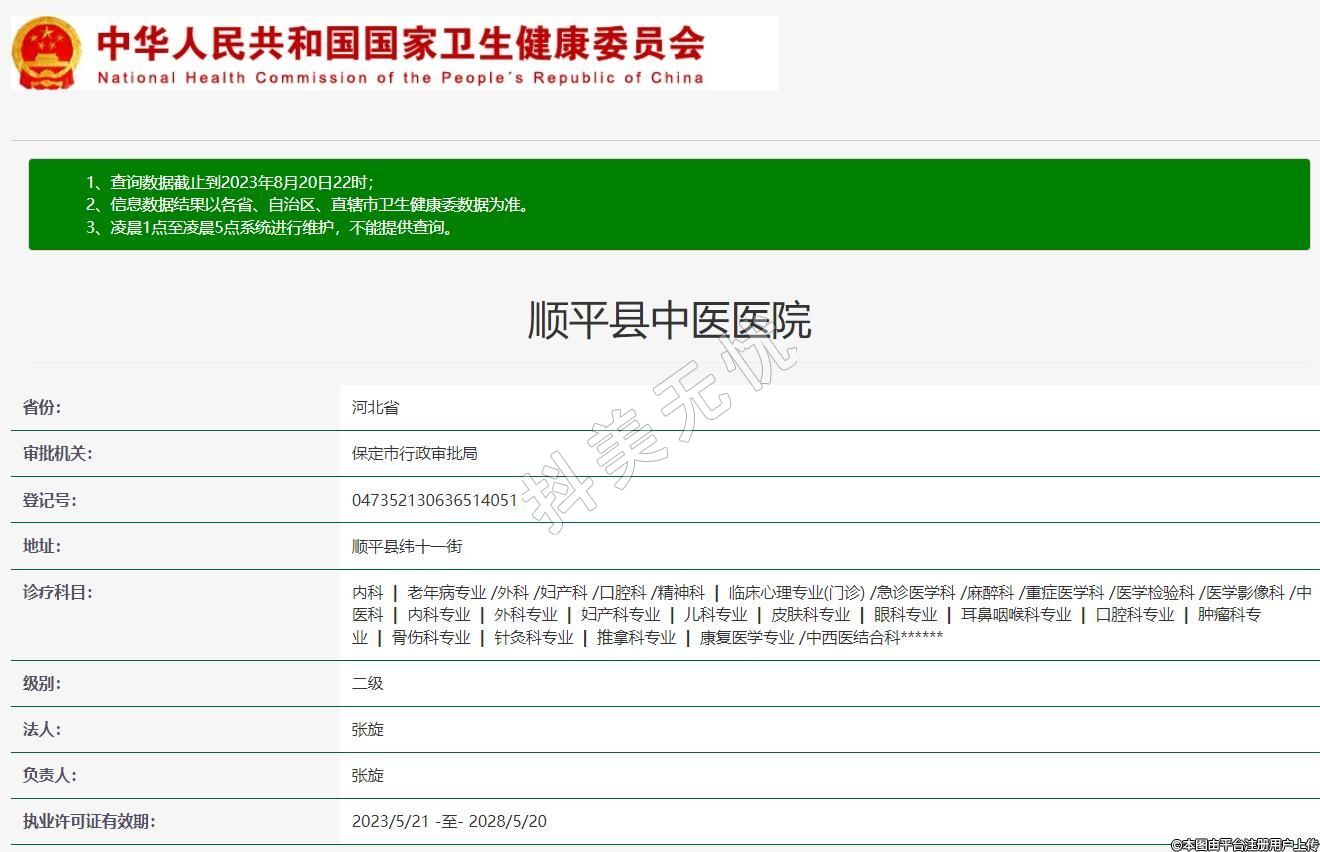The width and height of the screenshot is (1320, 852).
Task: Click the 河北省 province value
Action: click(375, 407)
